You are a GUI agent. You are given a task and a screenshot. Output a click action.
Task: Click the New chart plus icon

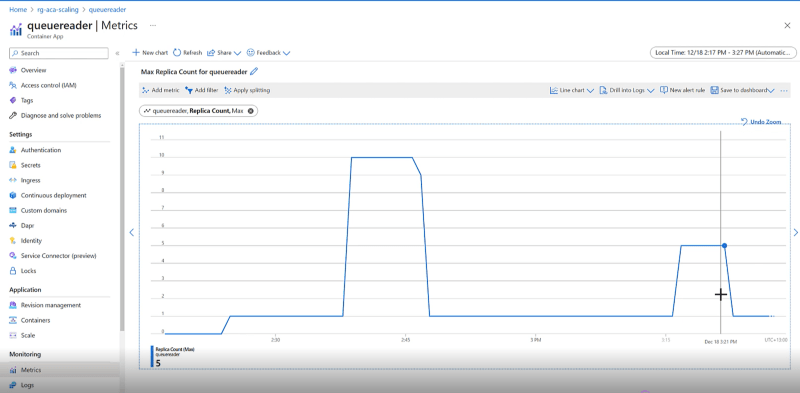click(136, 53)
